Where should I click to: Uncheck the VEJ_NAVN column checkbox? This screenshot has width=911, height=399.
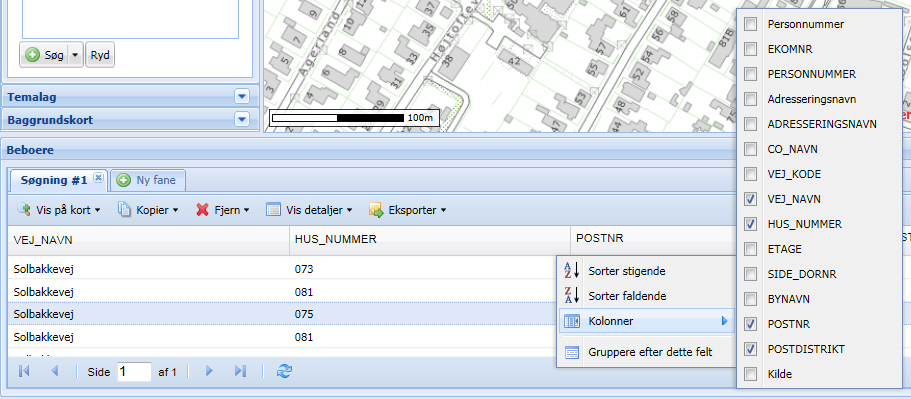[x=751, y=199]
